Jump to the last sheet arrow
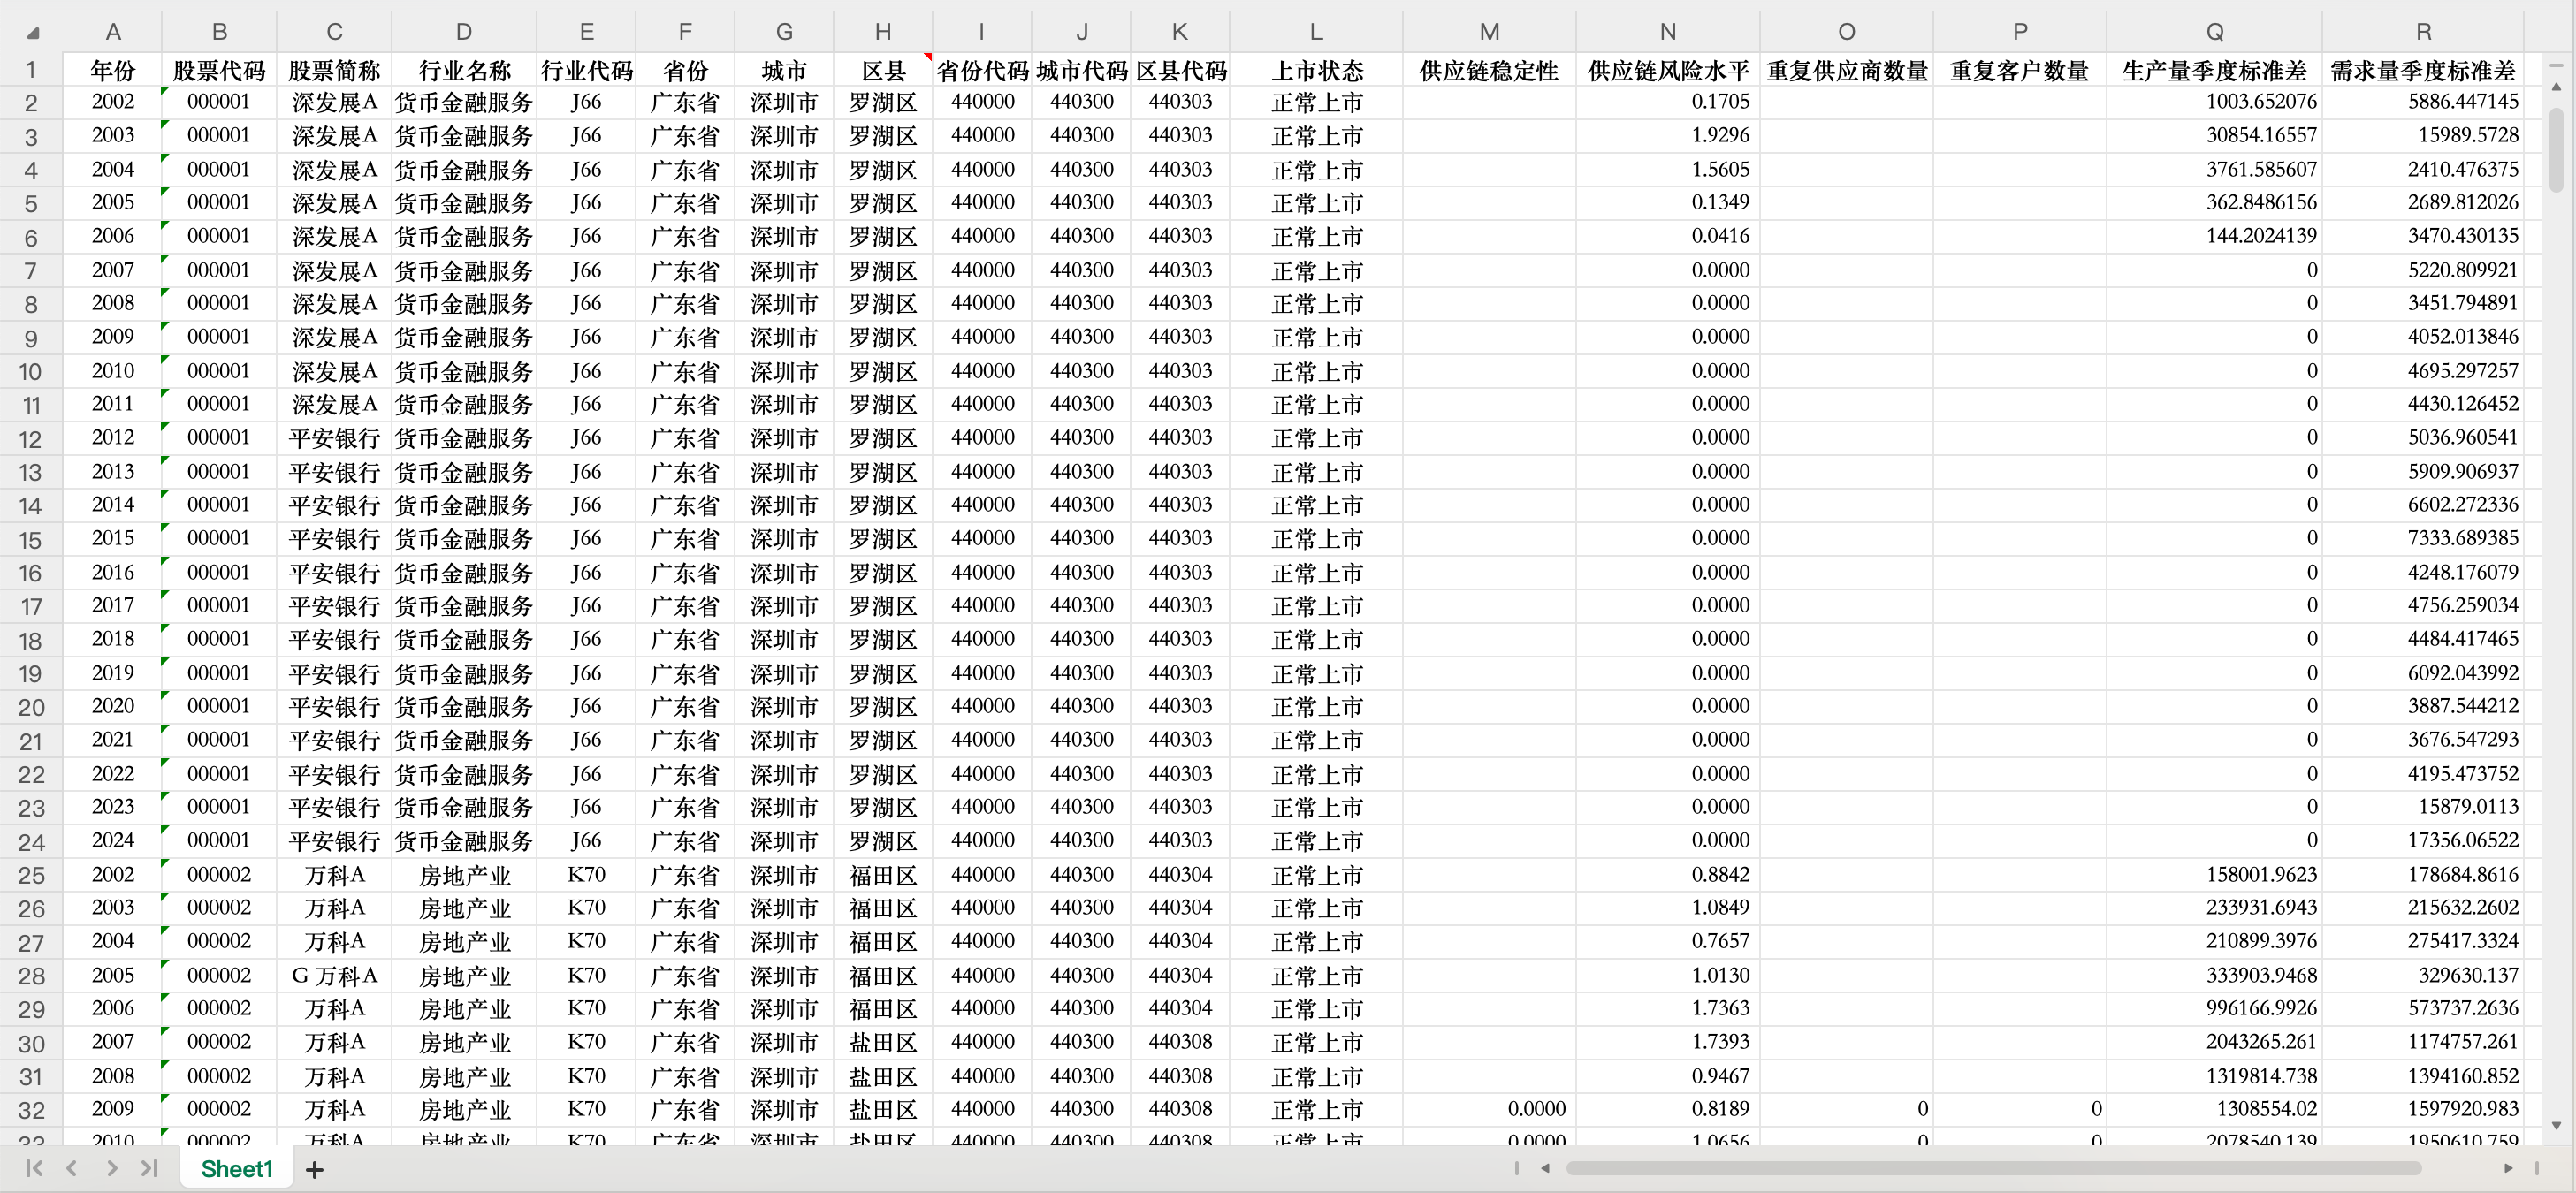The image size is (2576, 1193). pos(149,1168)
